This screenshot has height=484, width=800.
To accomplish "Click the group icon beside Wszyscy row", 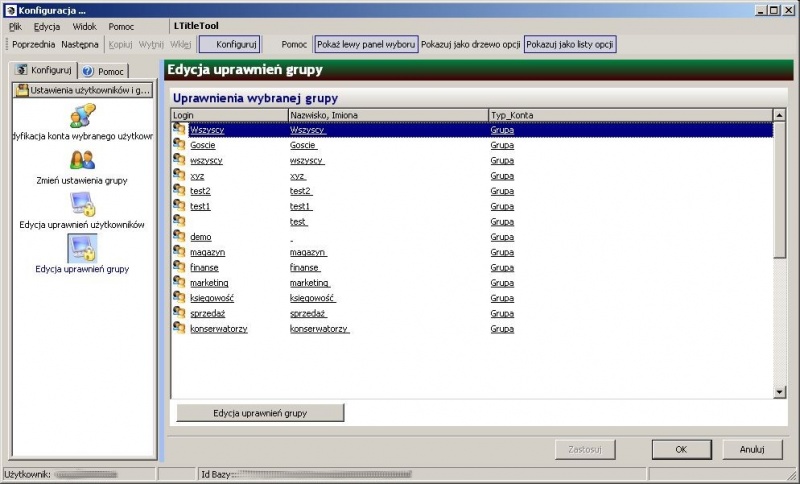I will 179,129.
